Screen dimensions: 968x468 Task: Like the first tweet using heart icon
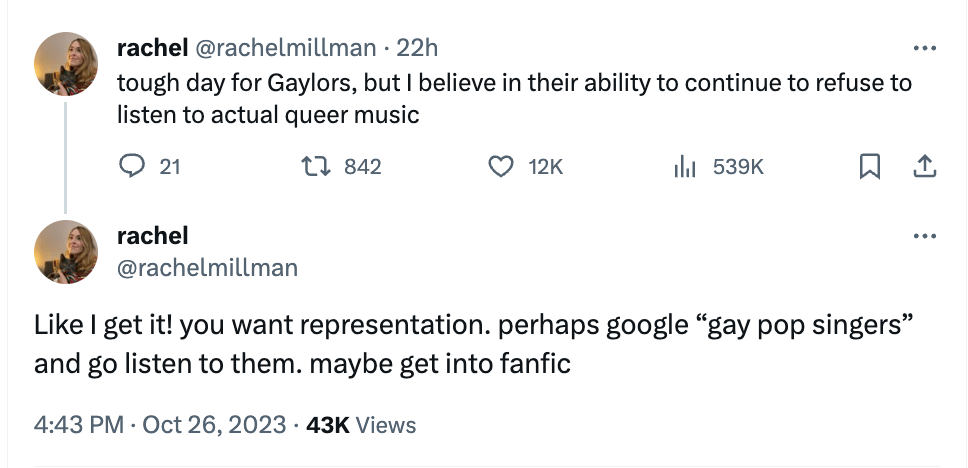[499, 167]
